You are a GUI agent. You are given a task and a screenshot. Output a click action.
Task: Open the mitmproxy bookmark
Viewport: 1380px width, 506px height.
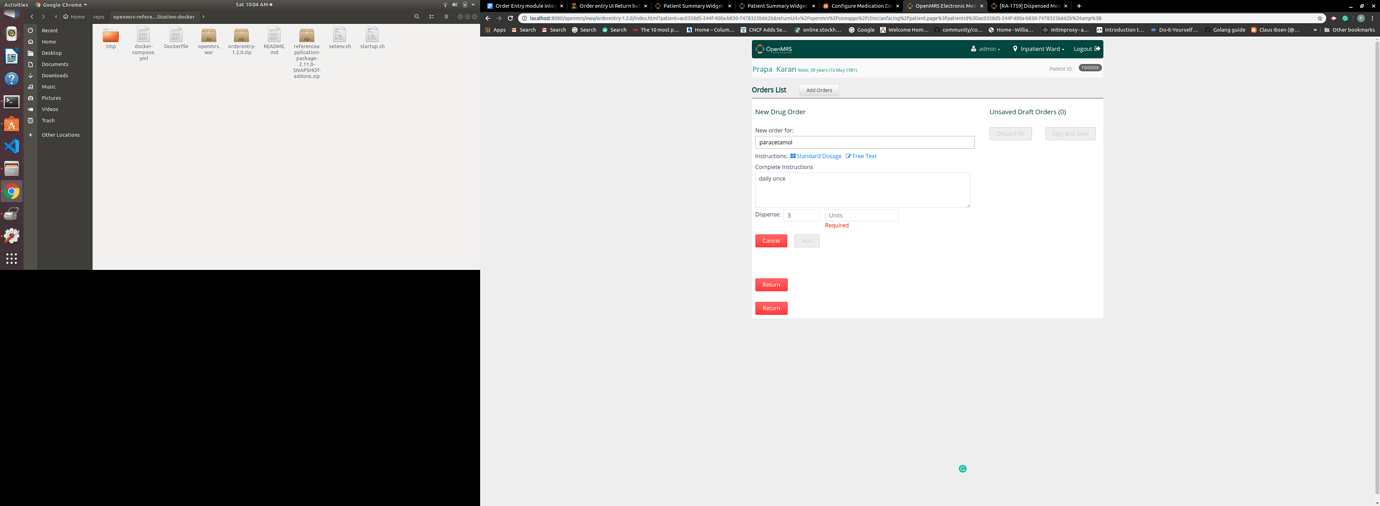[x=1065, y=30]
